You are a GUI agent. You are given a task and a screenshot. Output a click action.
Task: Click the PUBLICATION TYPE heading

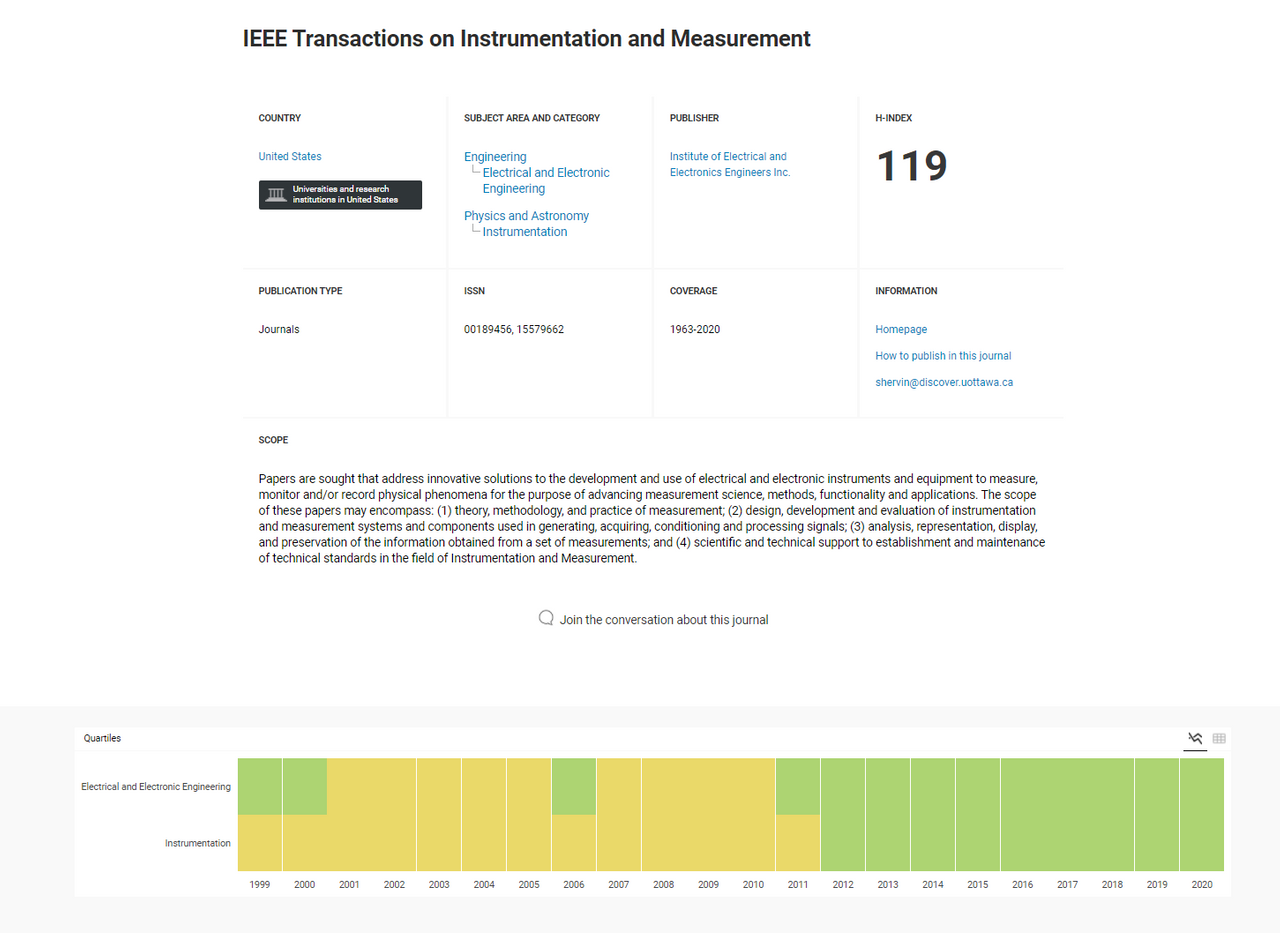[x=300, y=291]
